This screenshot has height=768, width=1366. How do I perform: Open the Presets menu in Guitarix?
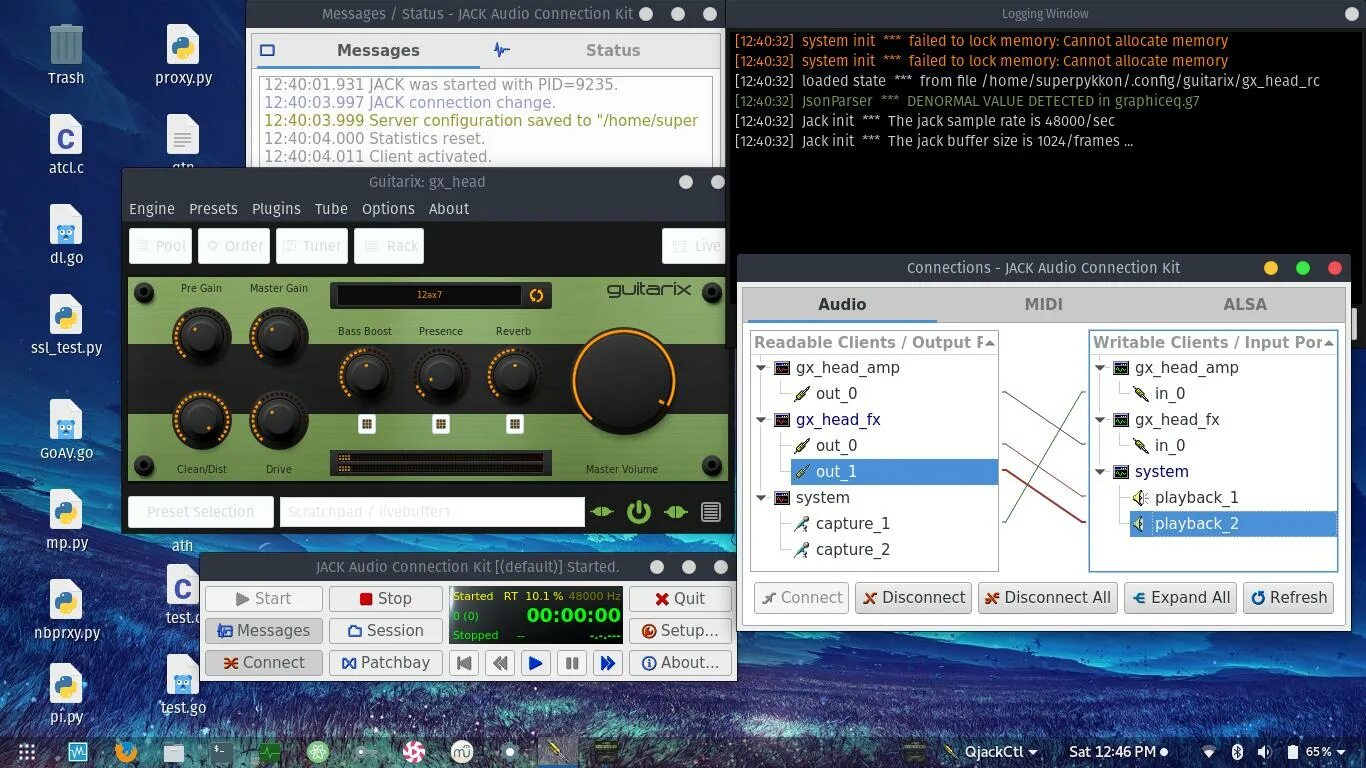[213, 209]
